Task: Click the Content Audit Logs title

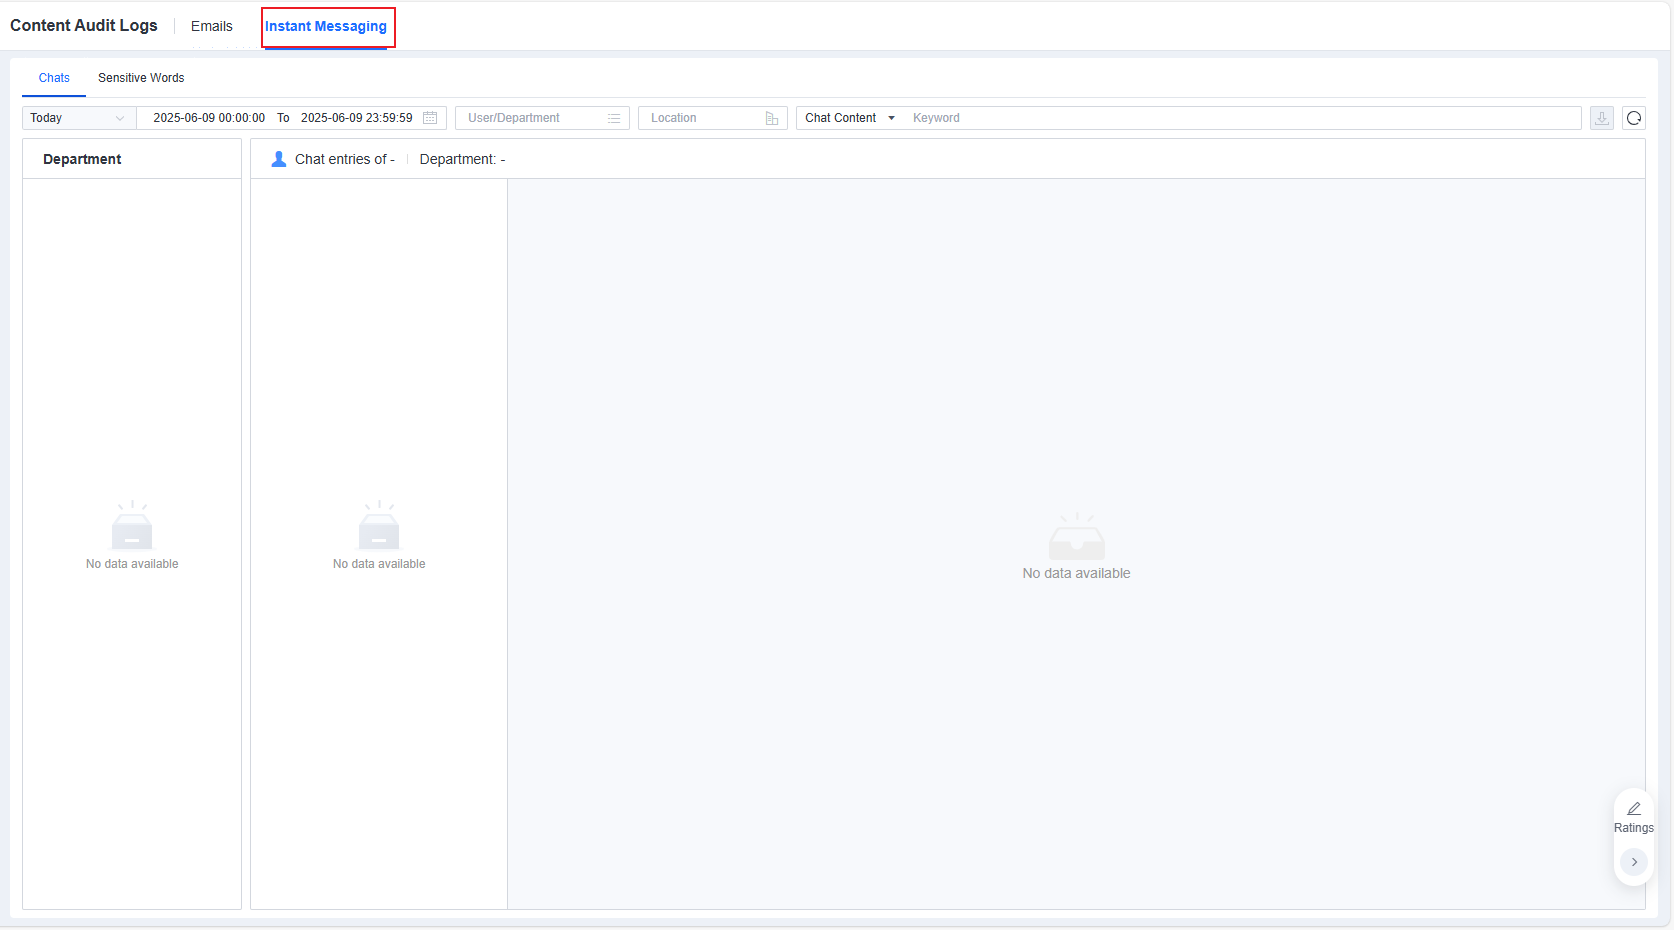Action: [x=84, y=26]
